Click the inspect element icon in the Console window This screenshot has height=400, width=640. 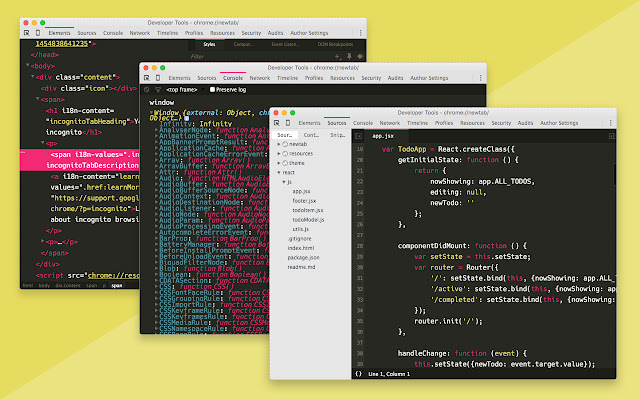tap(146, 77)
